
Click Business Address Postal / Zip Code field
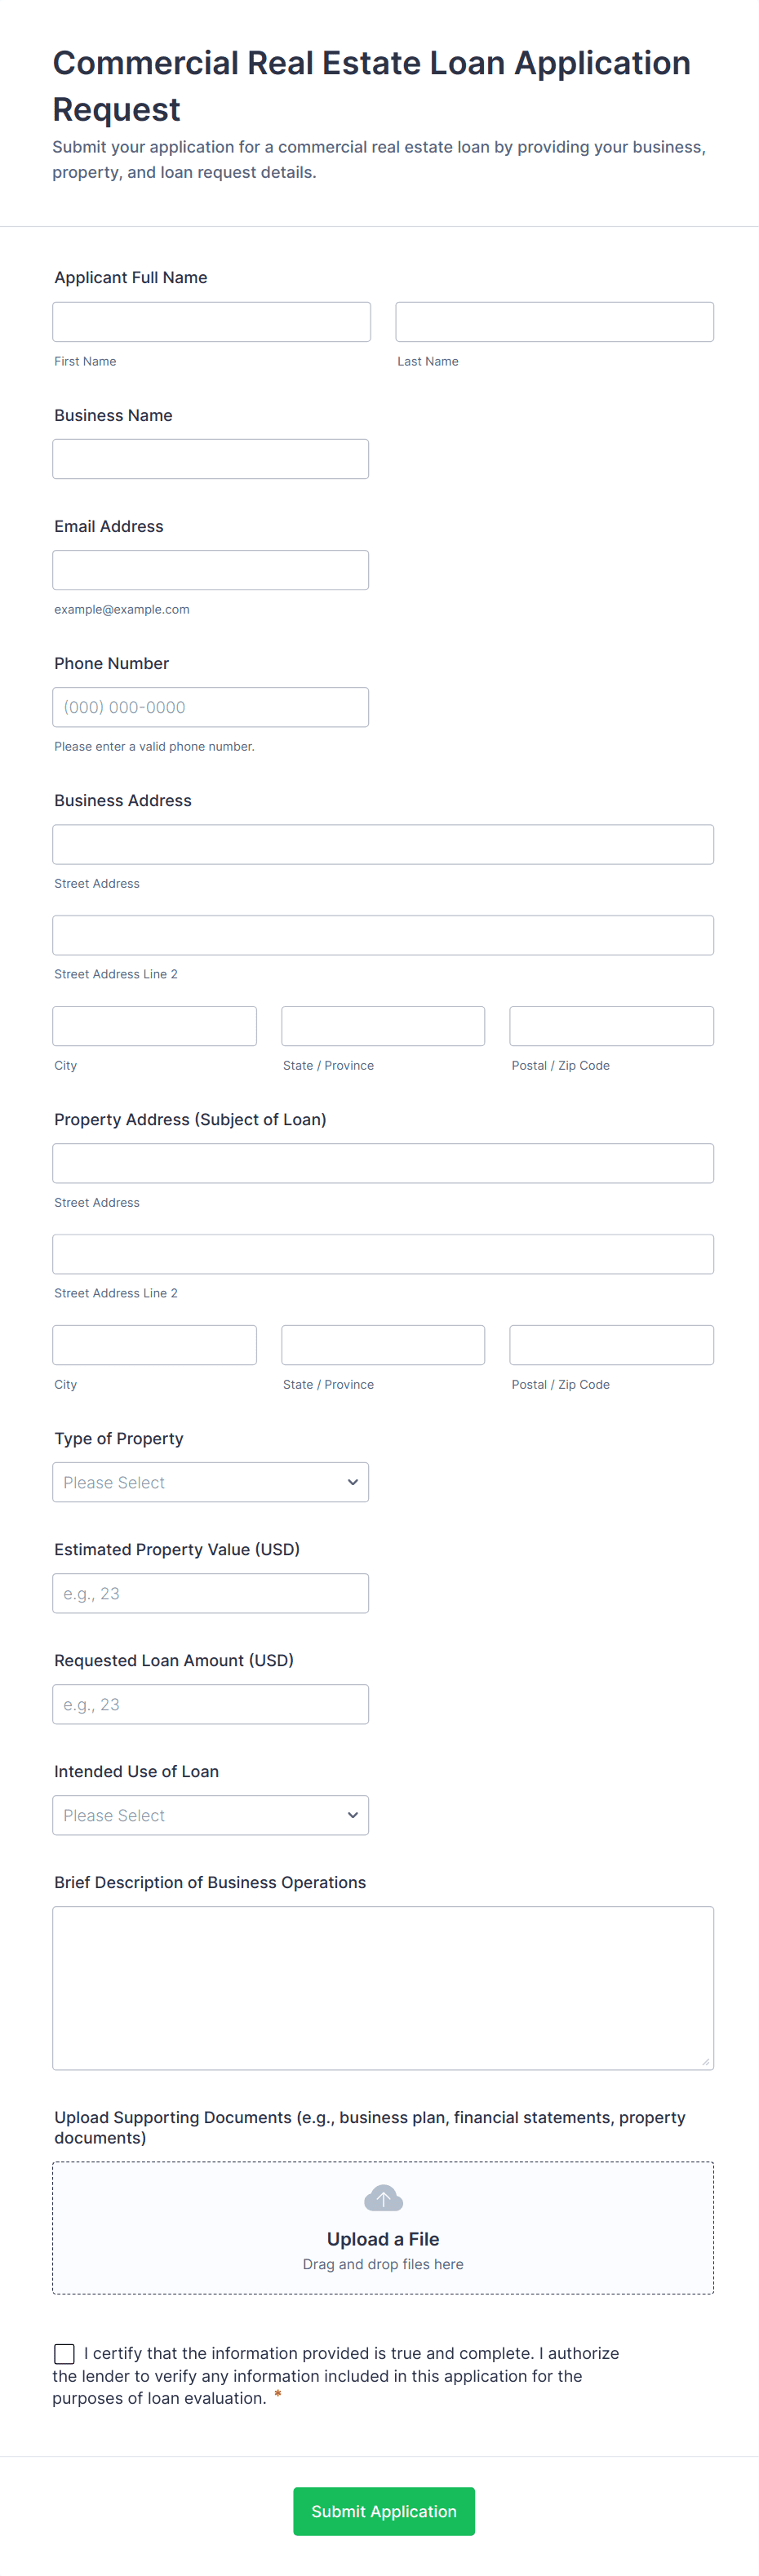(x=611, y=1026)
